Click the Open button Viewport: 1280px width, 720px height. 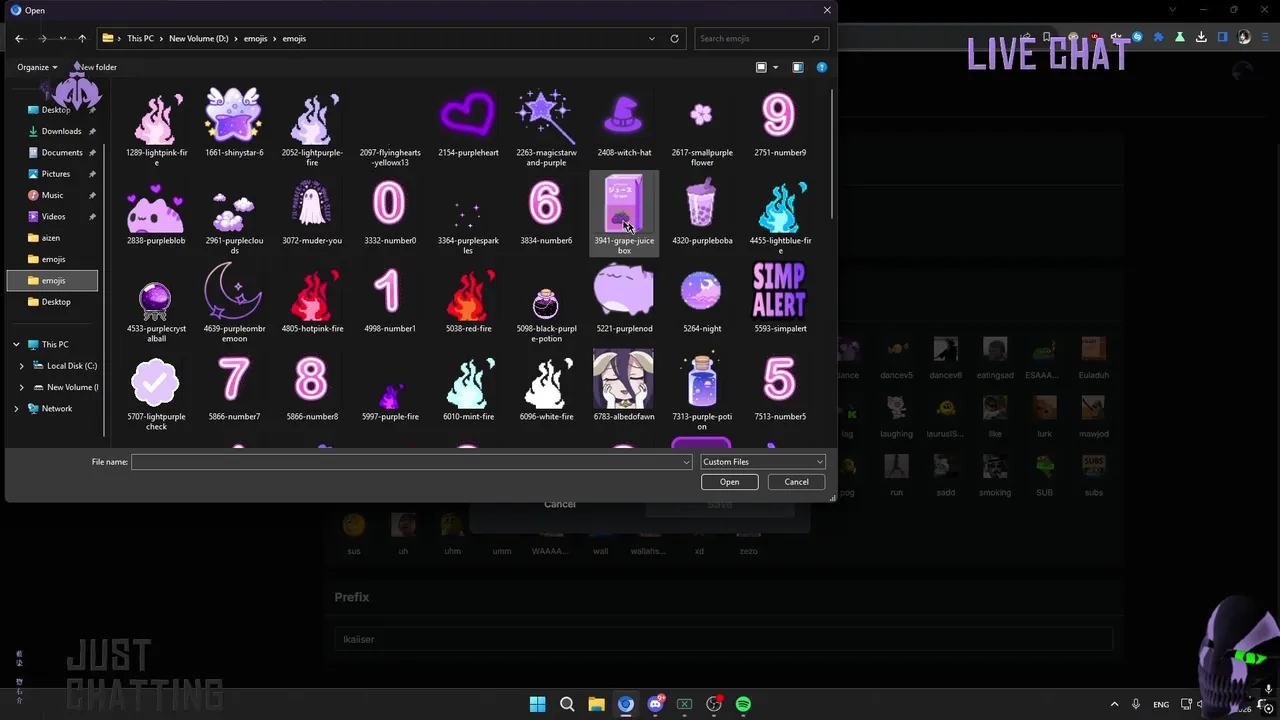[x=729, y=482]
